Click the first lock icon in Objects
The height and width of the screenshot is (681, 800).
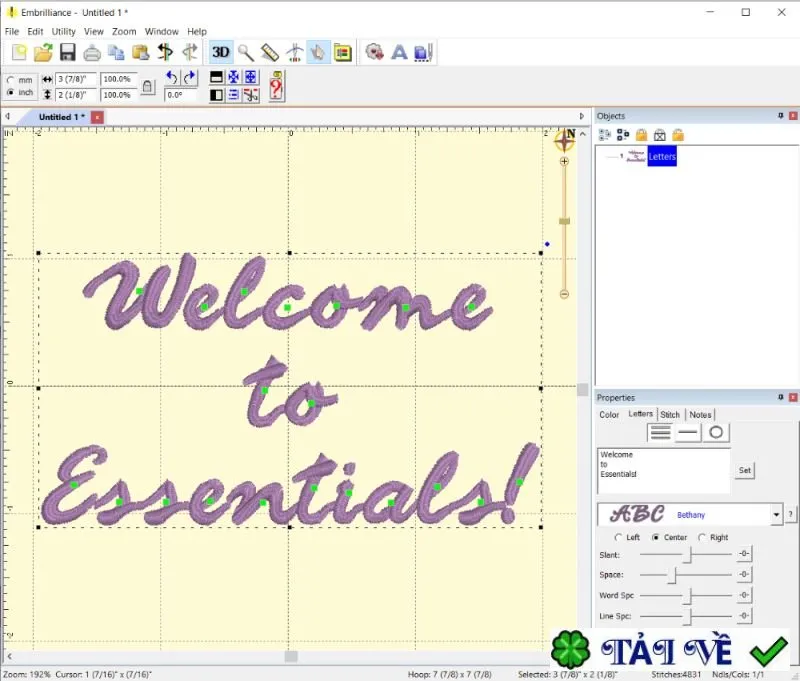(x=641, y=135)
